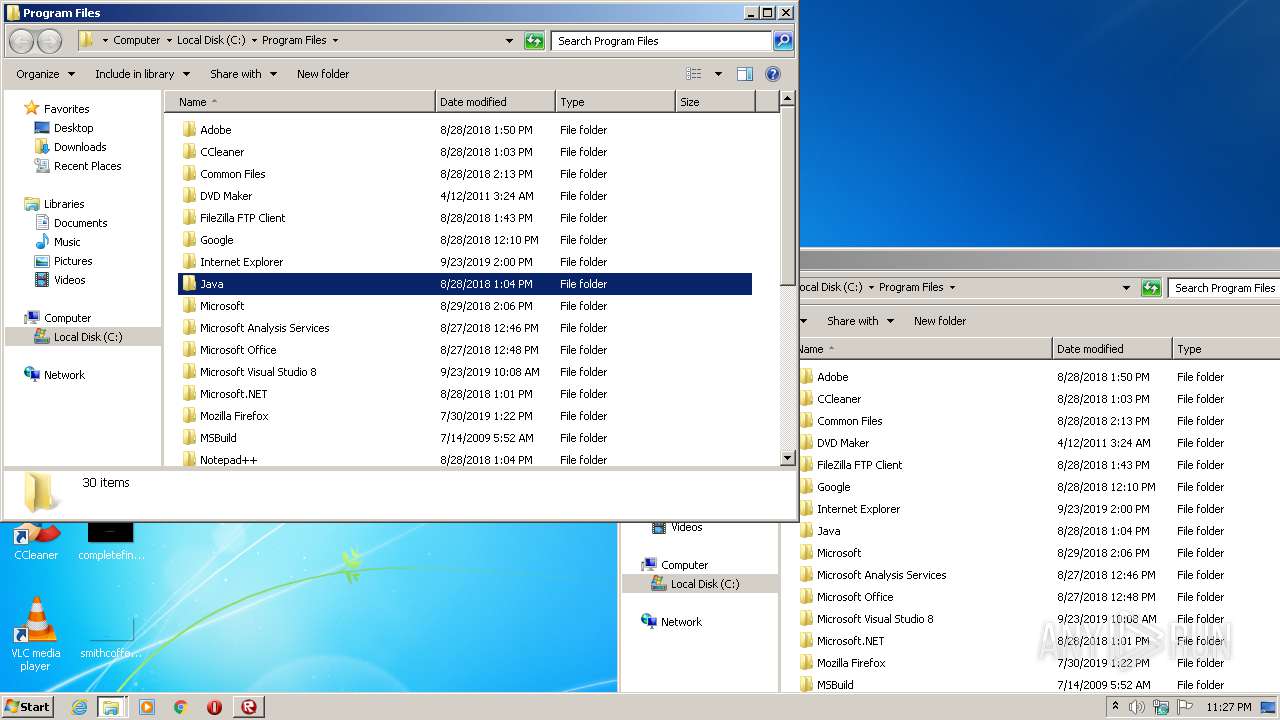The image size is (1280, 720).
Task: Click the Back navigation arrow in the front window
Action: pos(21,41)
